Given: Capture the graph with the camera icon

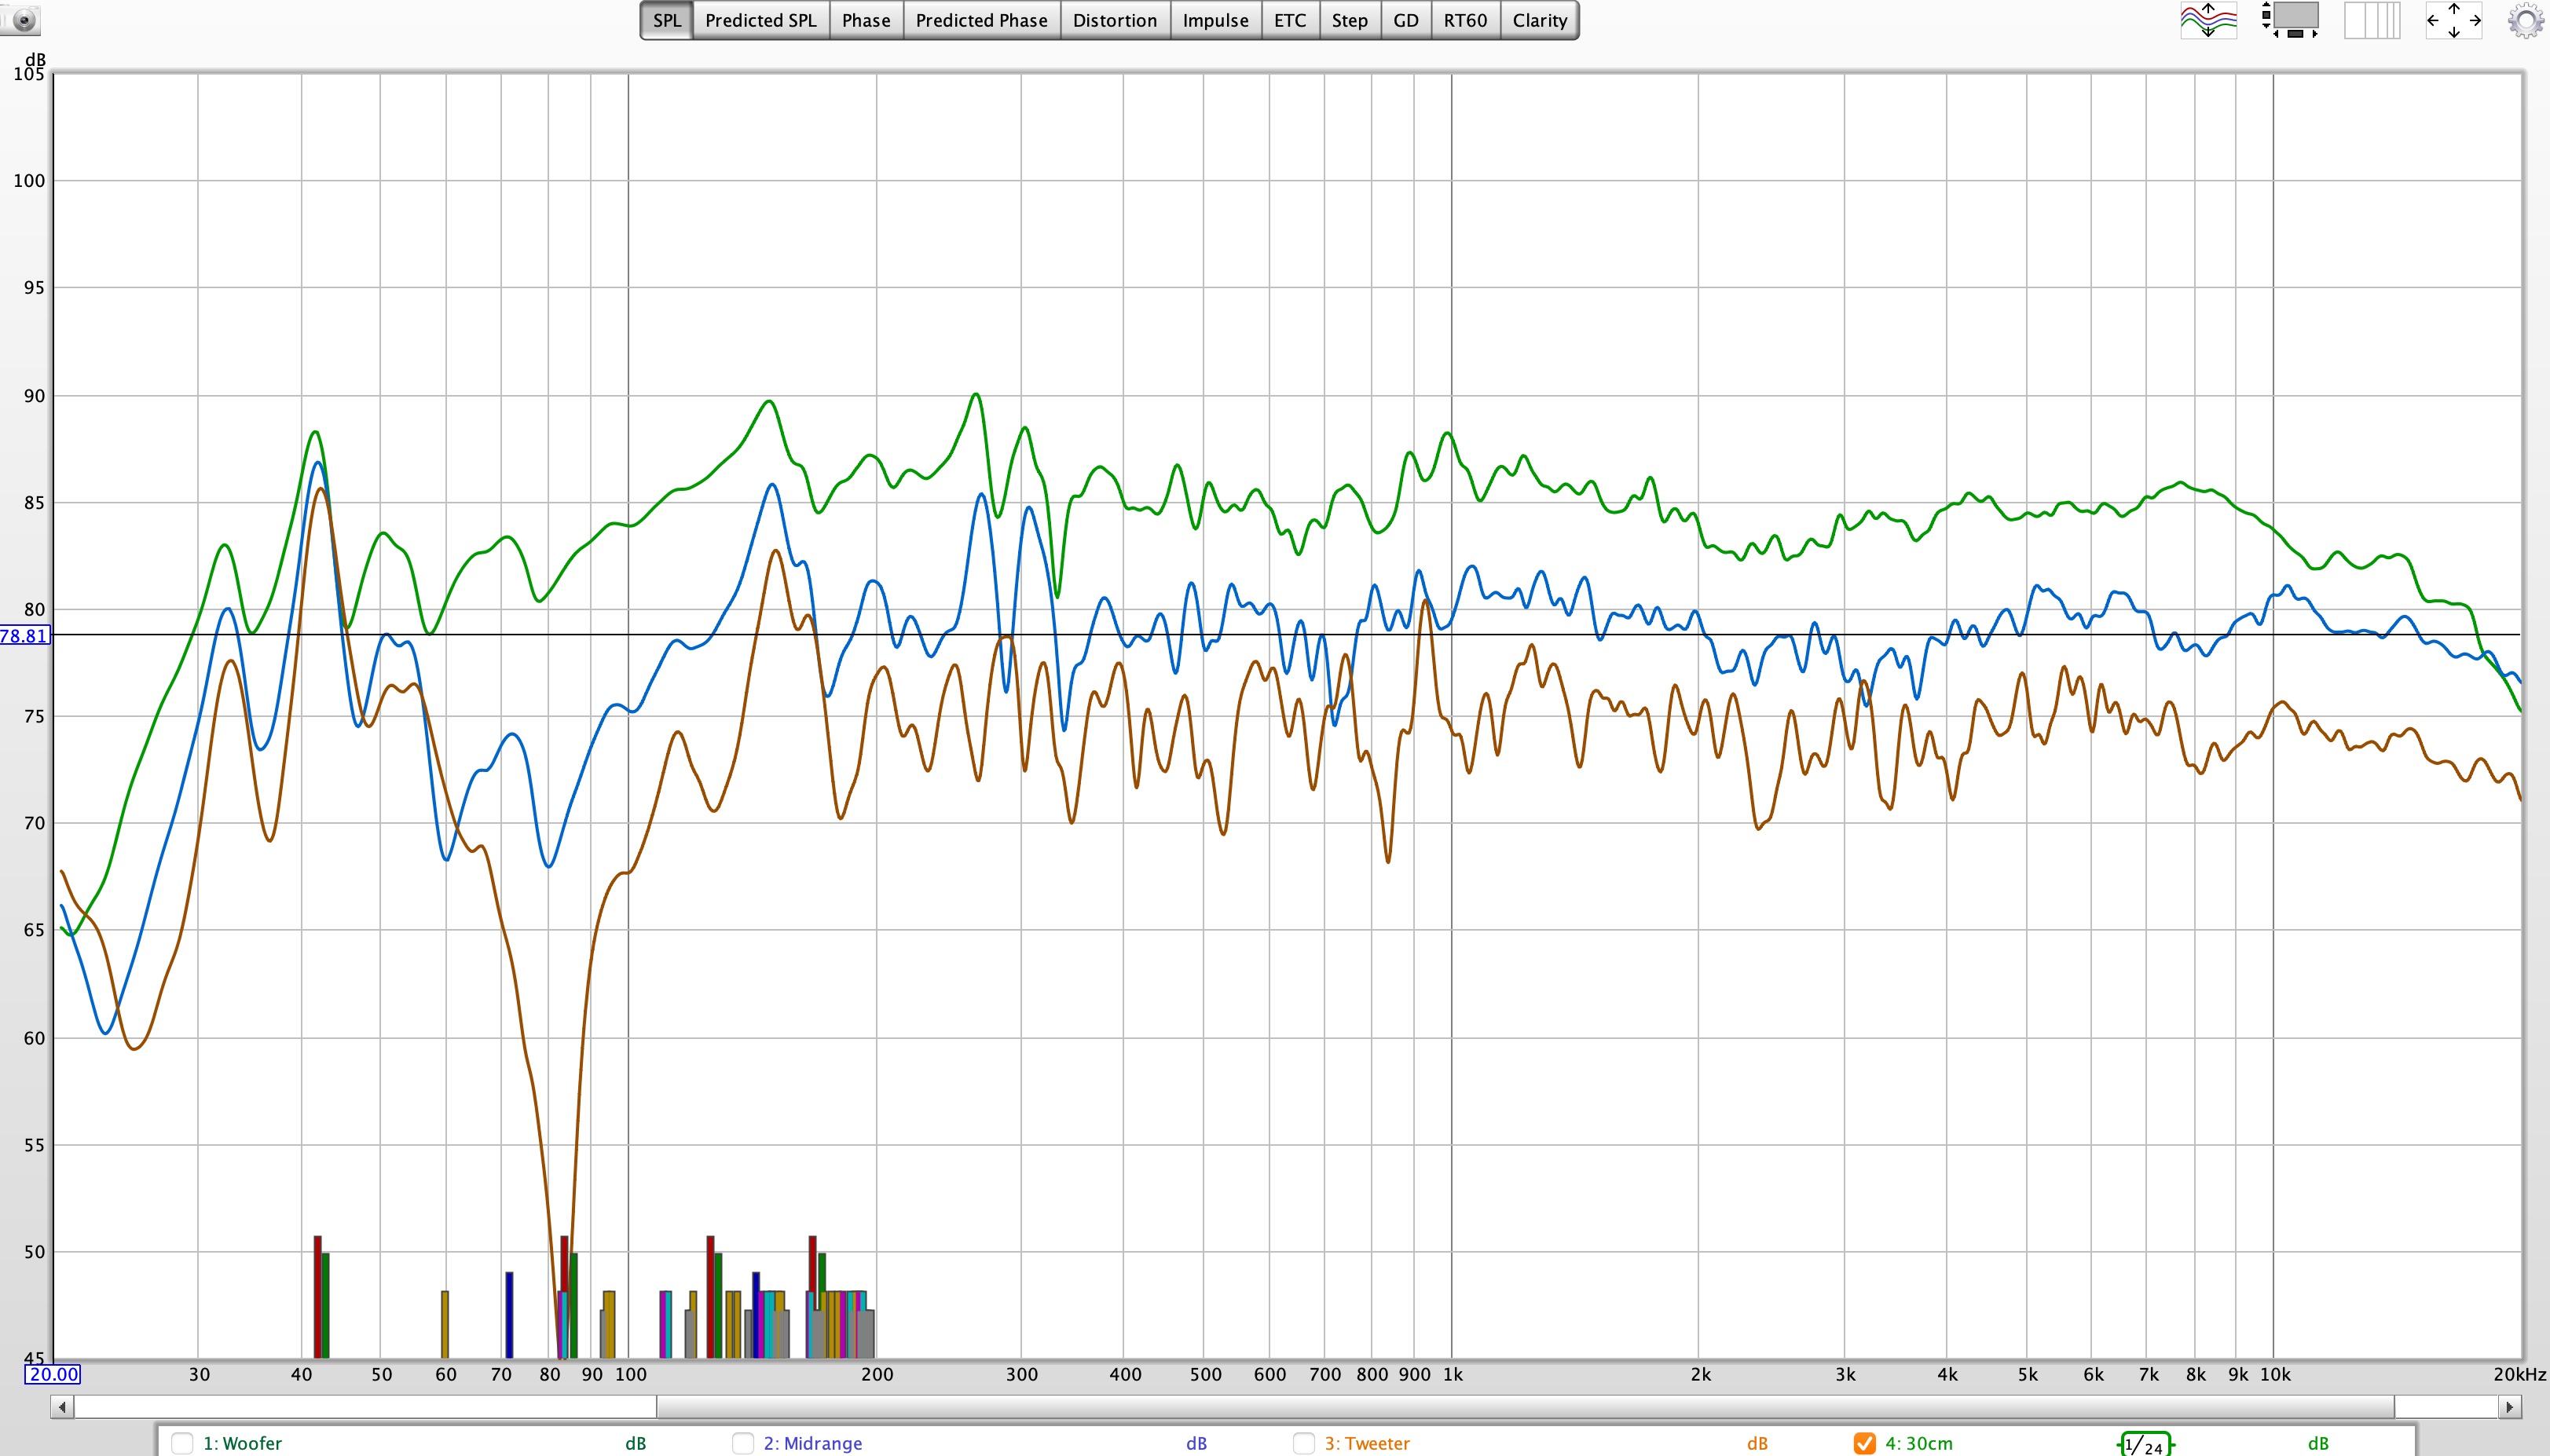Looking at the screenshot, I should (21, 19).
